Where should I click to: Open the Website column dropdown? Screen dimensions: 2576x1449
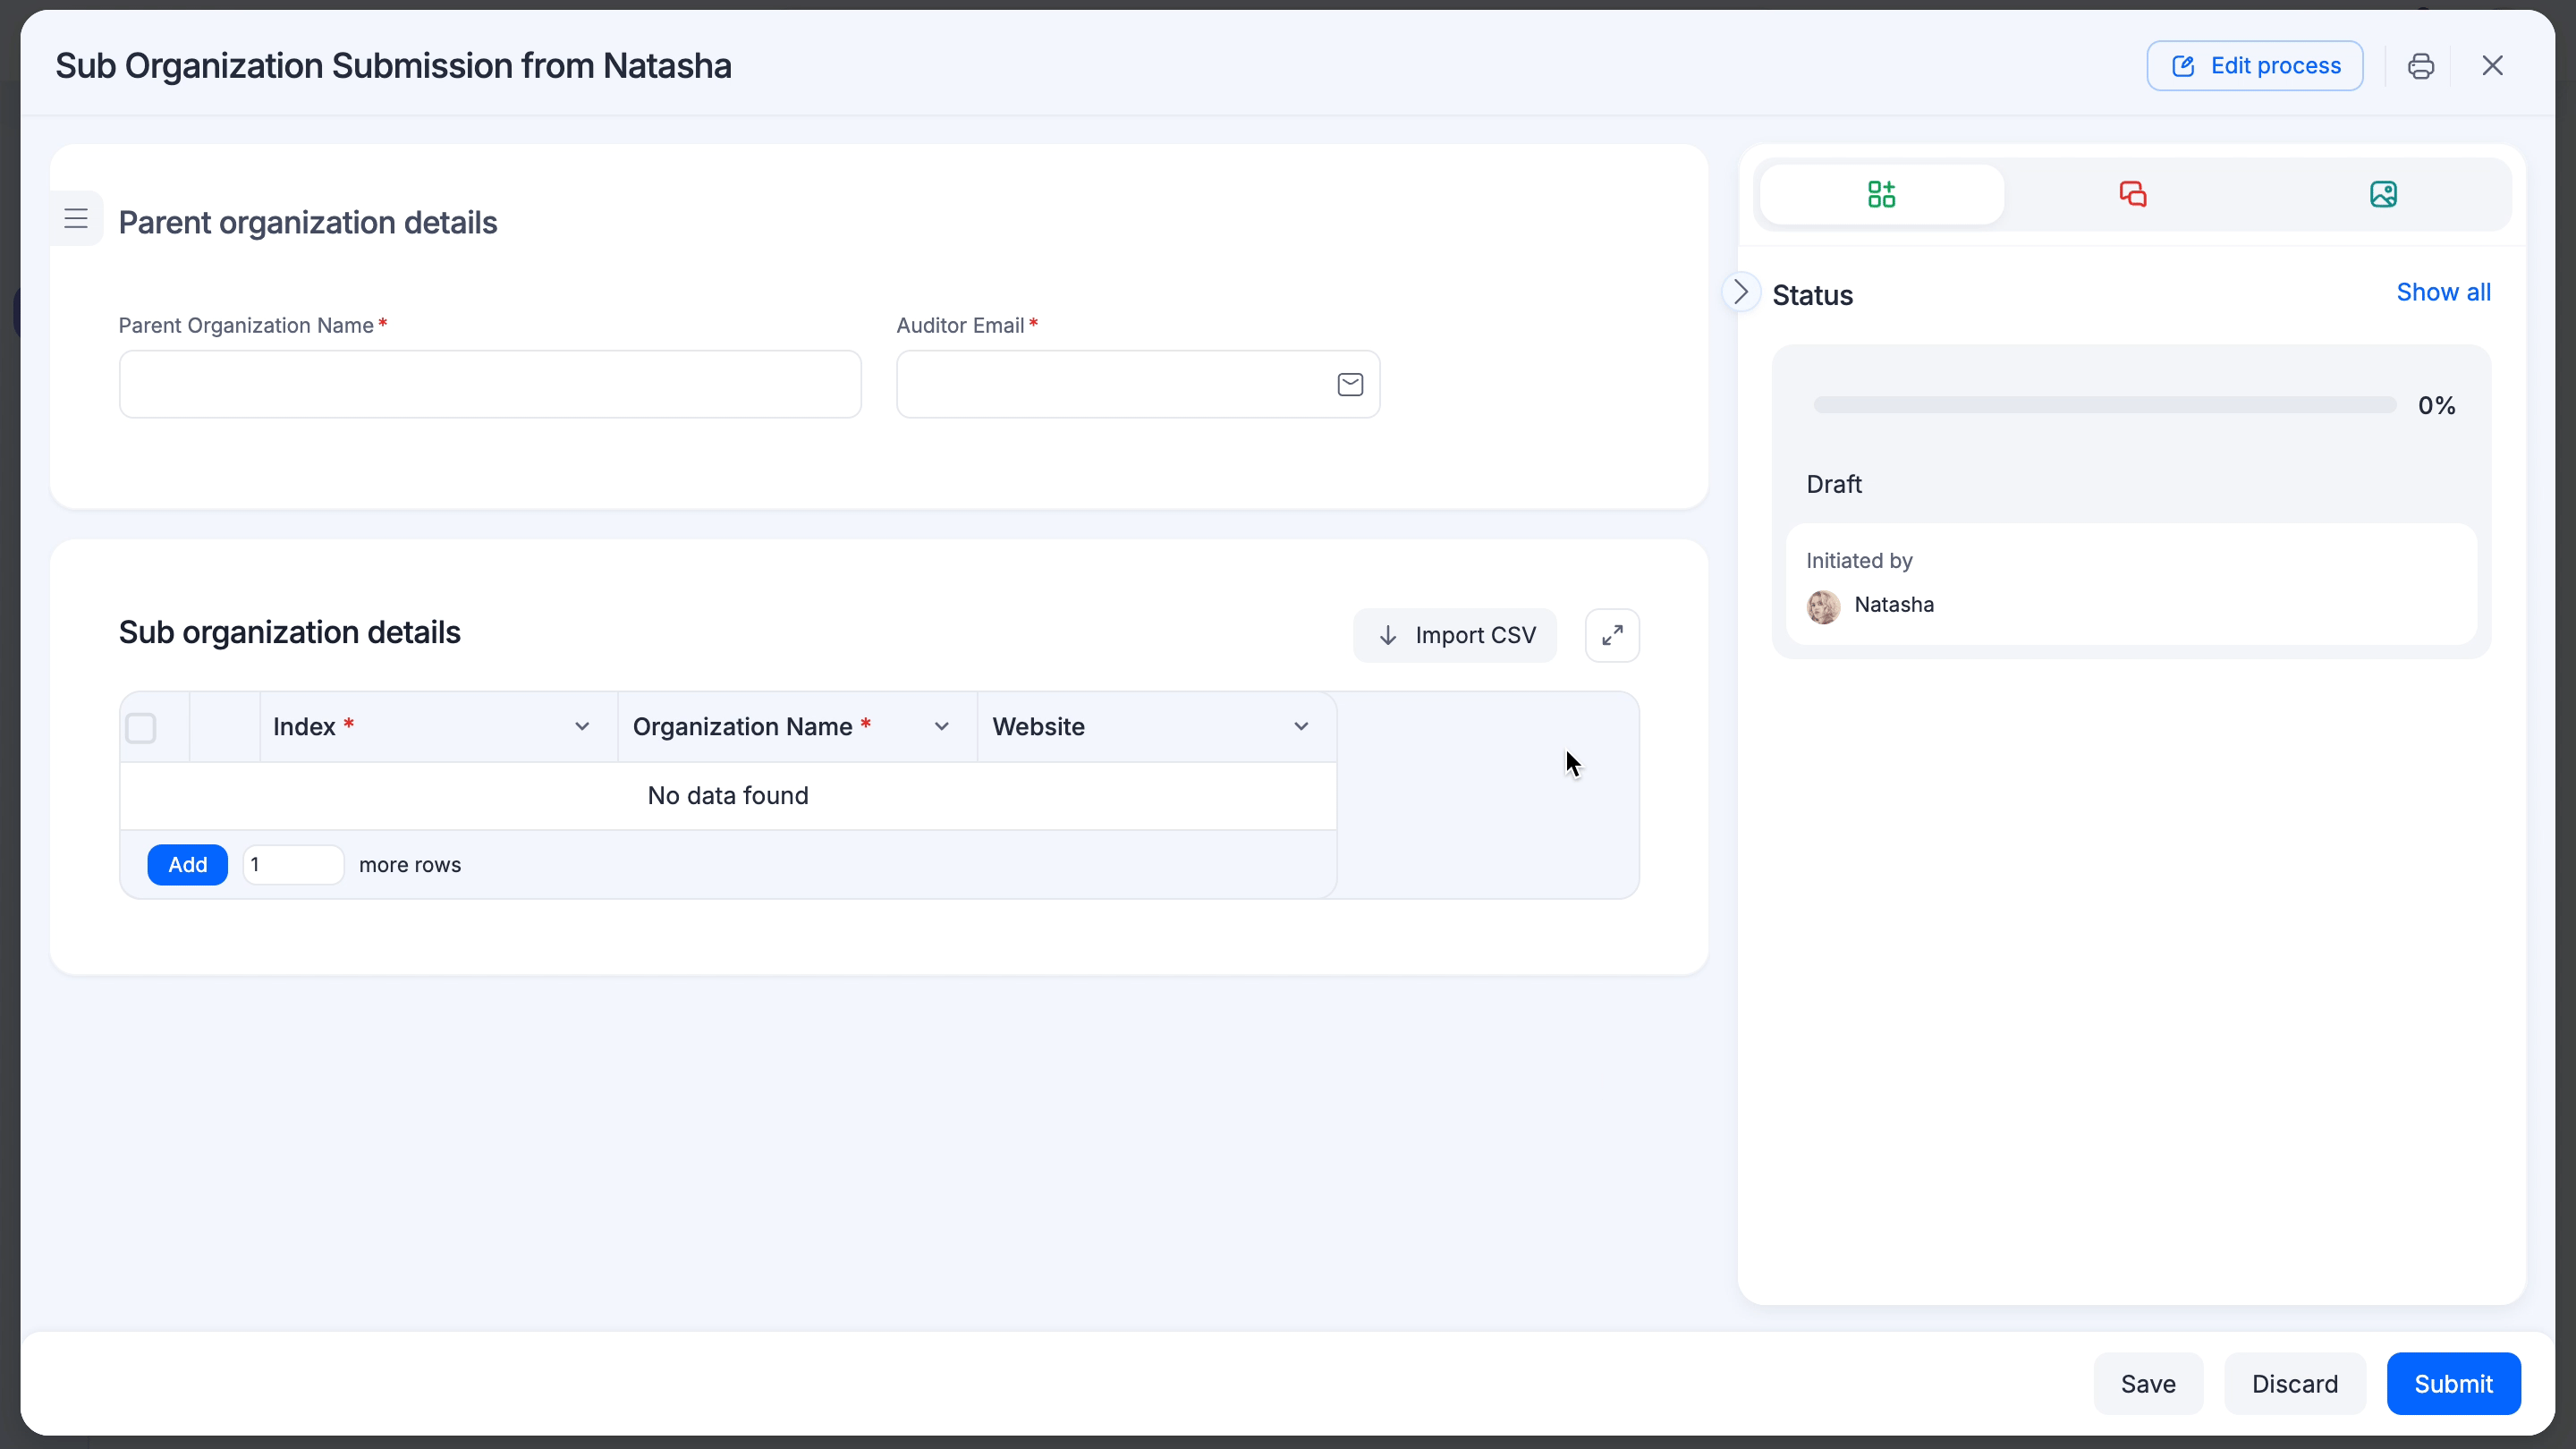pos(1301,727)
